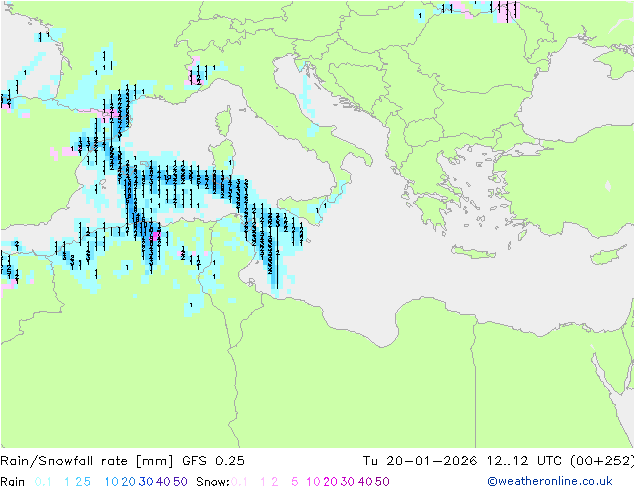Click the 'Rain' legend label
634x490 pixels.
(x=13, y=482)
